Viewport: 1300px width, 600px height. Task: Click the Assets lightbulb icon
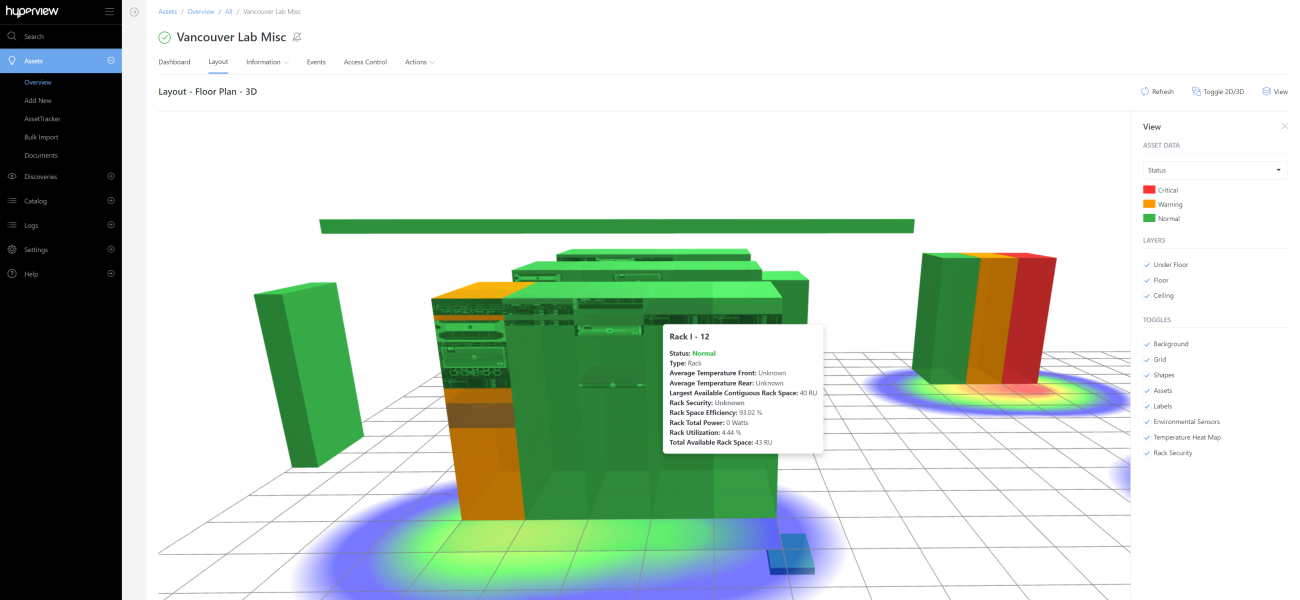click(12, 61)
